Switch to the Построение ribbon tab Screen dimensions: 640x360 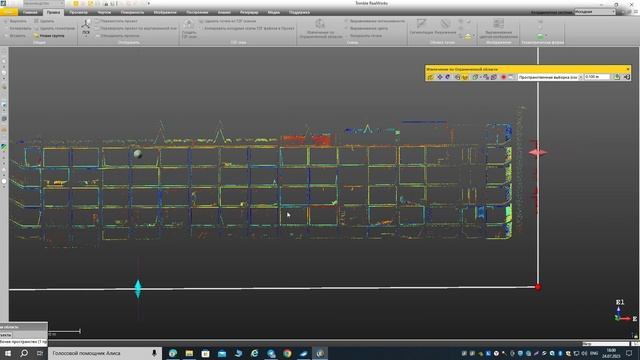[197, 12]
